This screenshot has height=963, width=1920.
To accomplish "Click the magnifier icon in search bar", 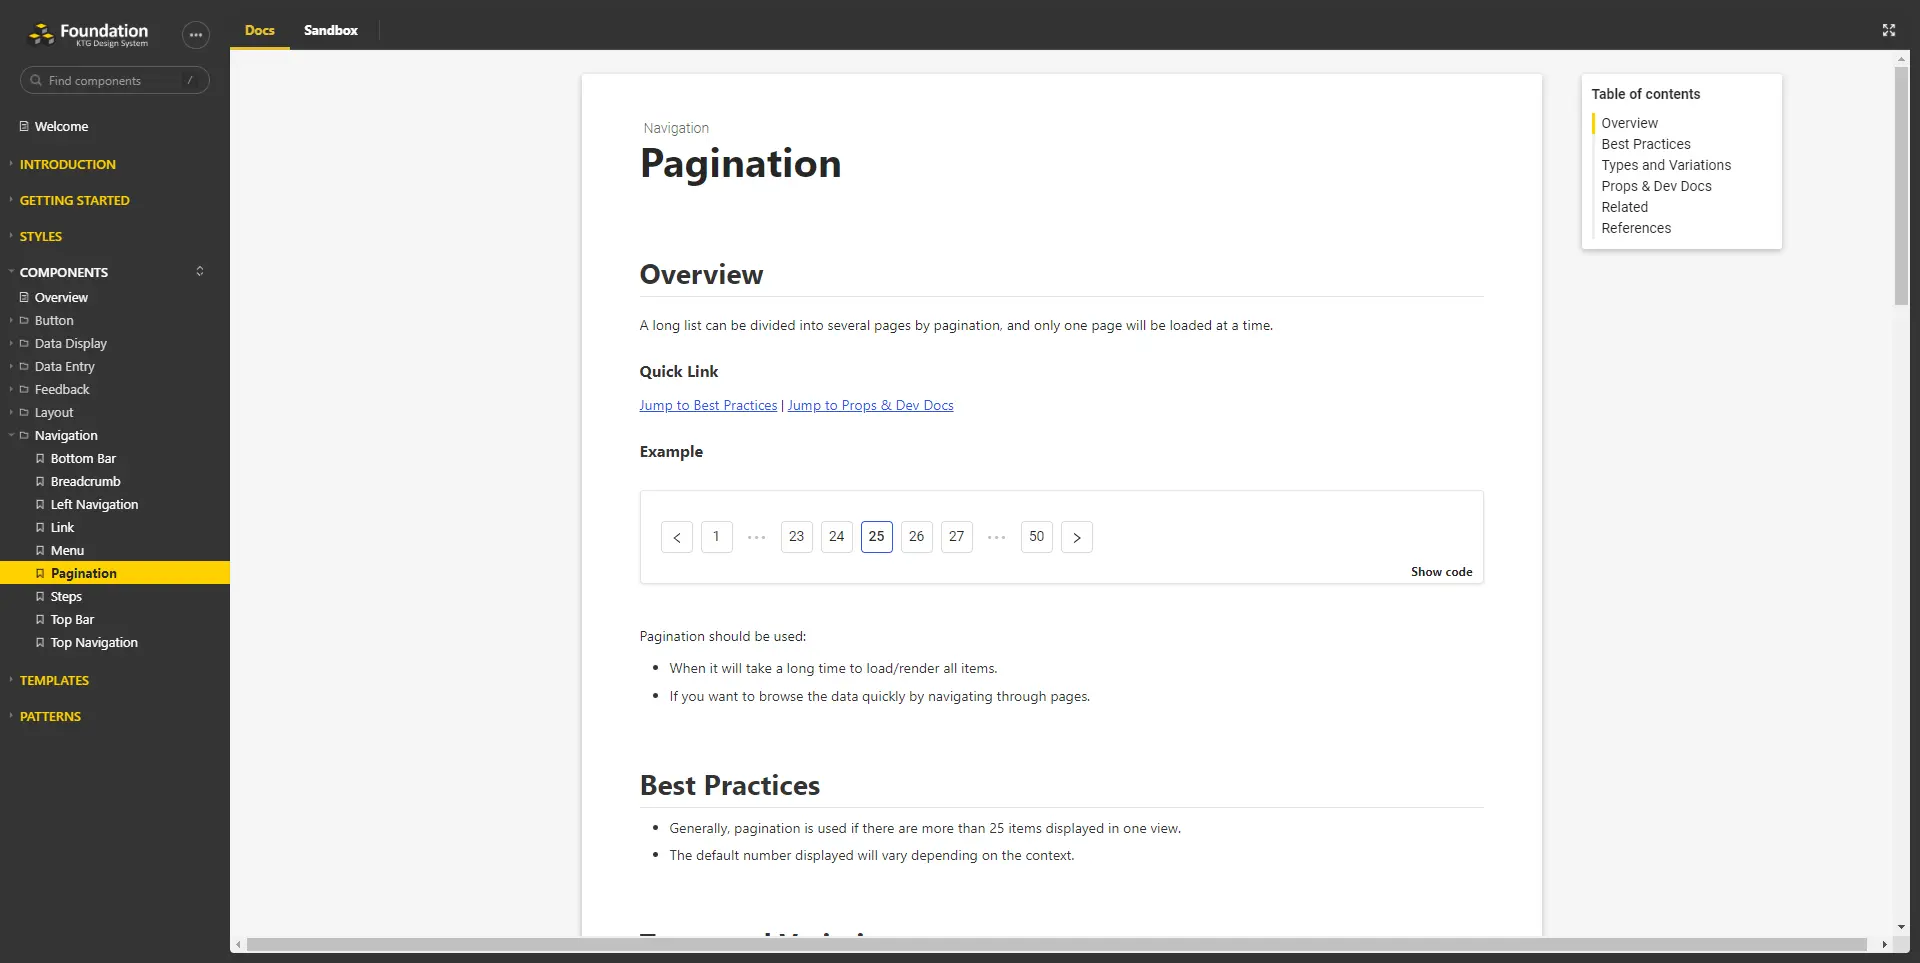I will [x=35, y=80].
